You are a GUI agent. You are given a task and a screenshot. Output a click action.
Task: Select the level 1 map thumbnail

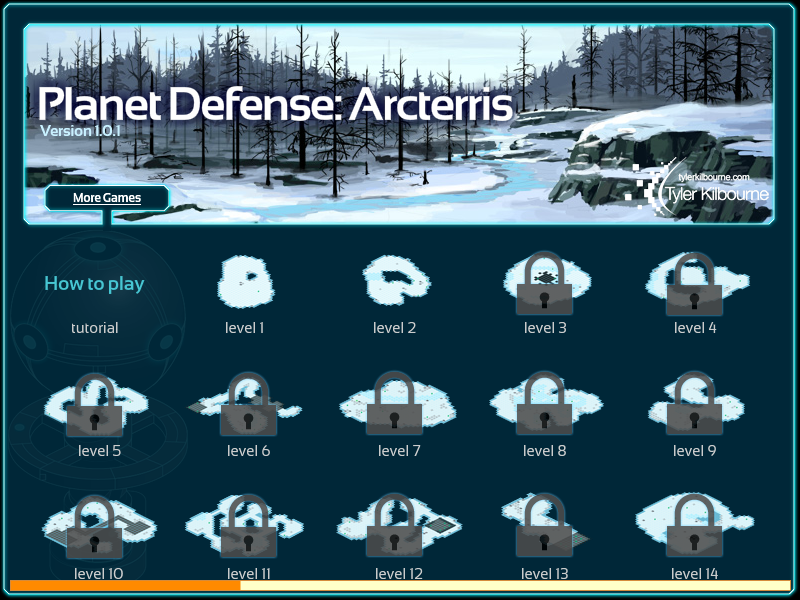(246, 282)
